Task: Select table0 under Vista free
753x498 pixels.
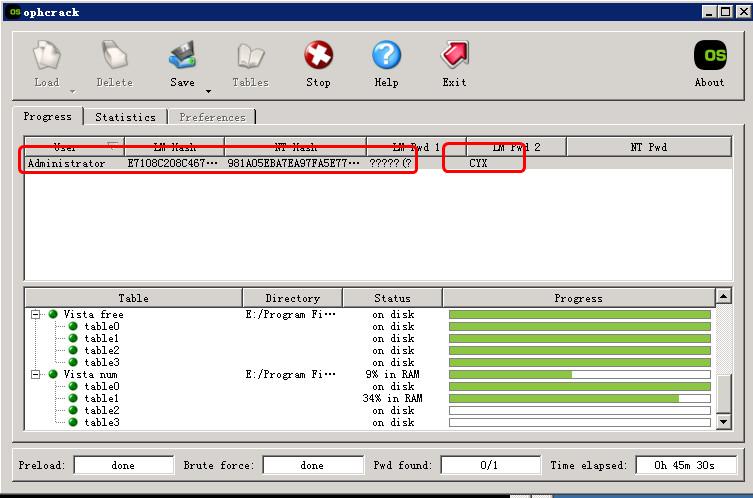Action: click(x=102, y=327)
